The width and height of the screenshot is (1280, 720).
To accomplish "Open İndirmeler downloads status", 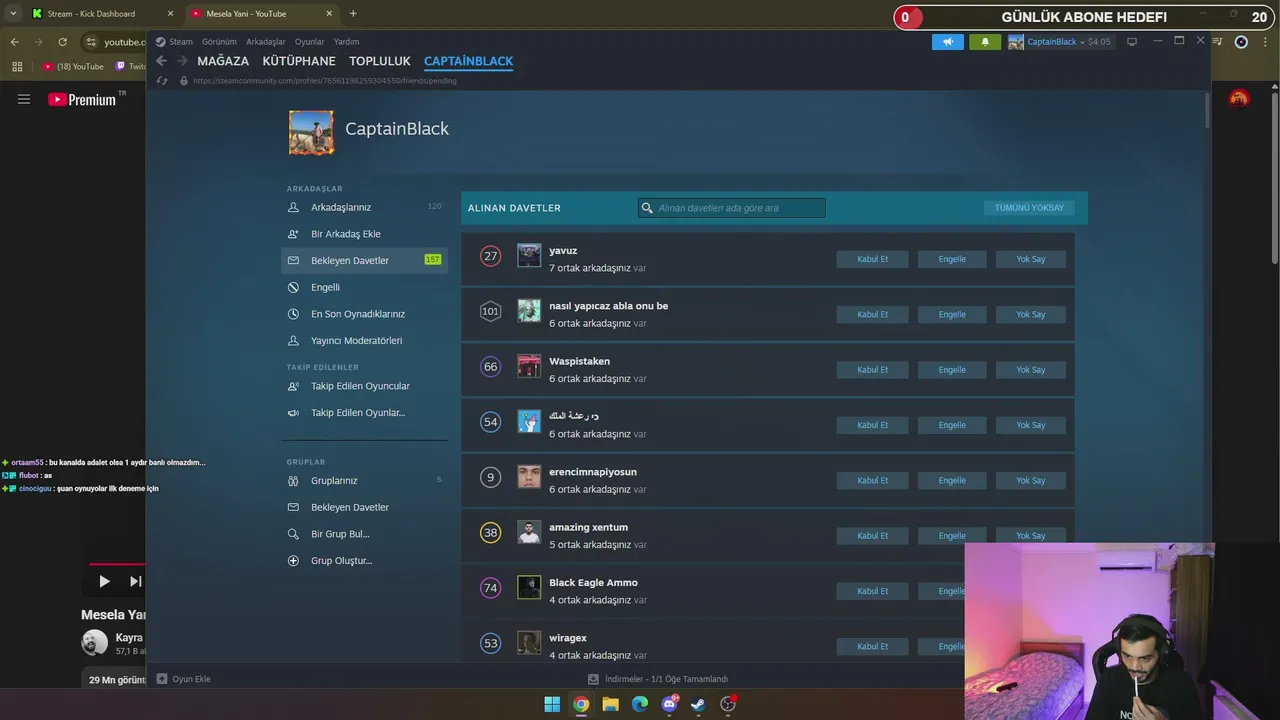I will 658,679.
